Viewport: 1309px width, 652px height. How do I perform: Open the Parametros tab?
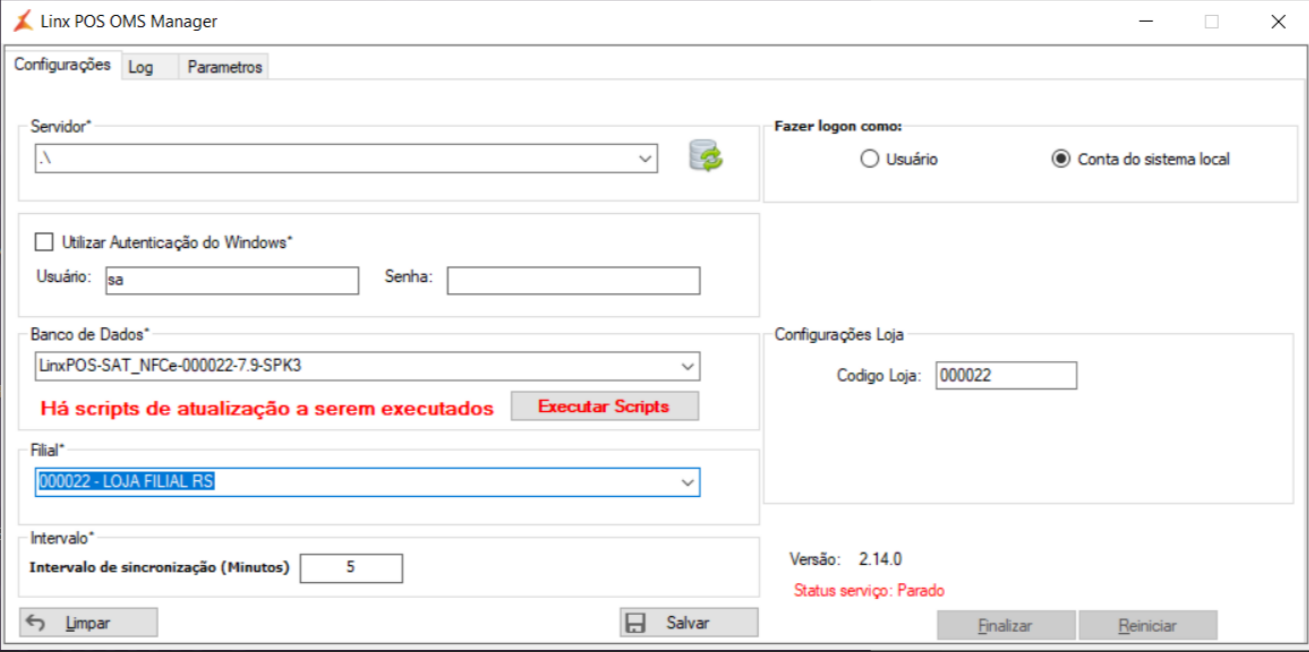(225, 67)
